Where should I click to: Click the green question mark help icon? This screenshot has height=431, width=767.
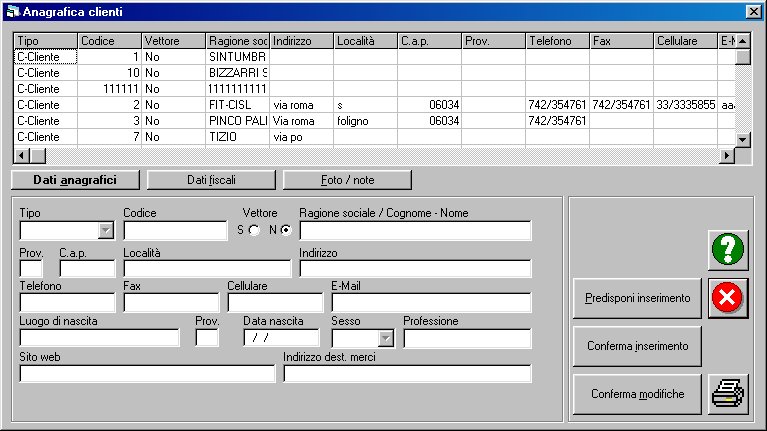pyautogui.click(x=727, y=249)
